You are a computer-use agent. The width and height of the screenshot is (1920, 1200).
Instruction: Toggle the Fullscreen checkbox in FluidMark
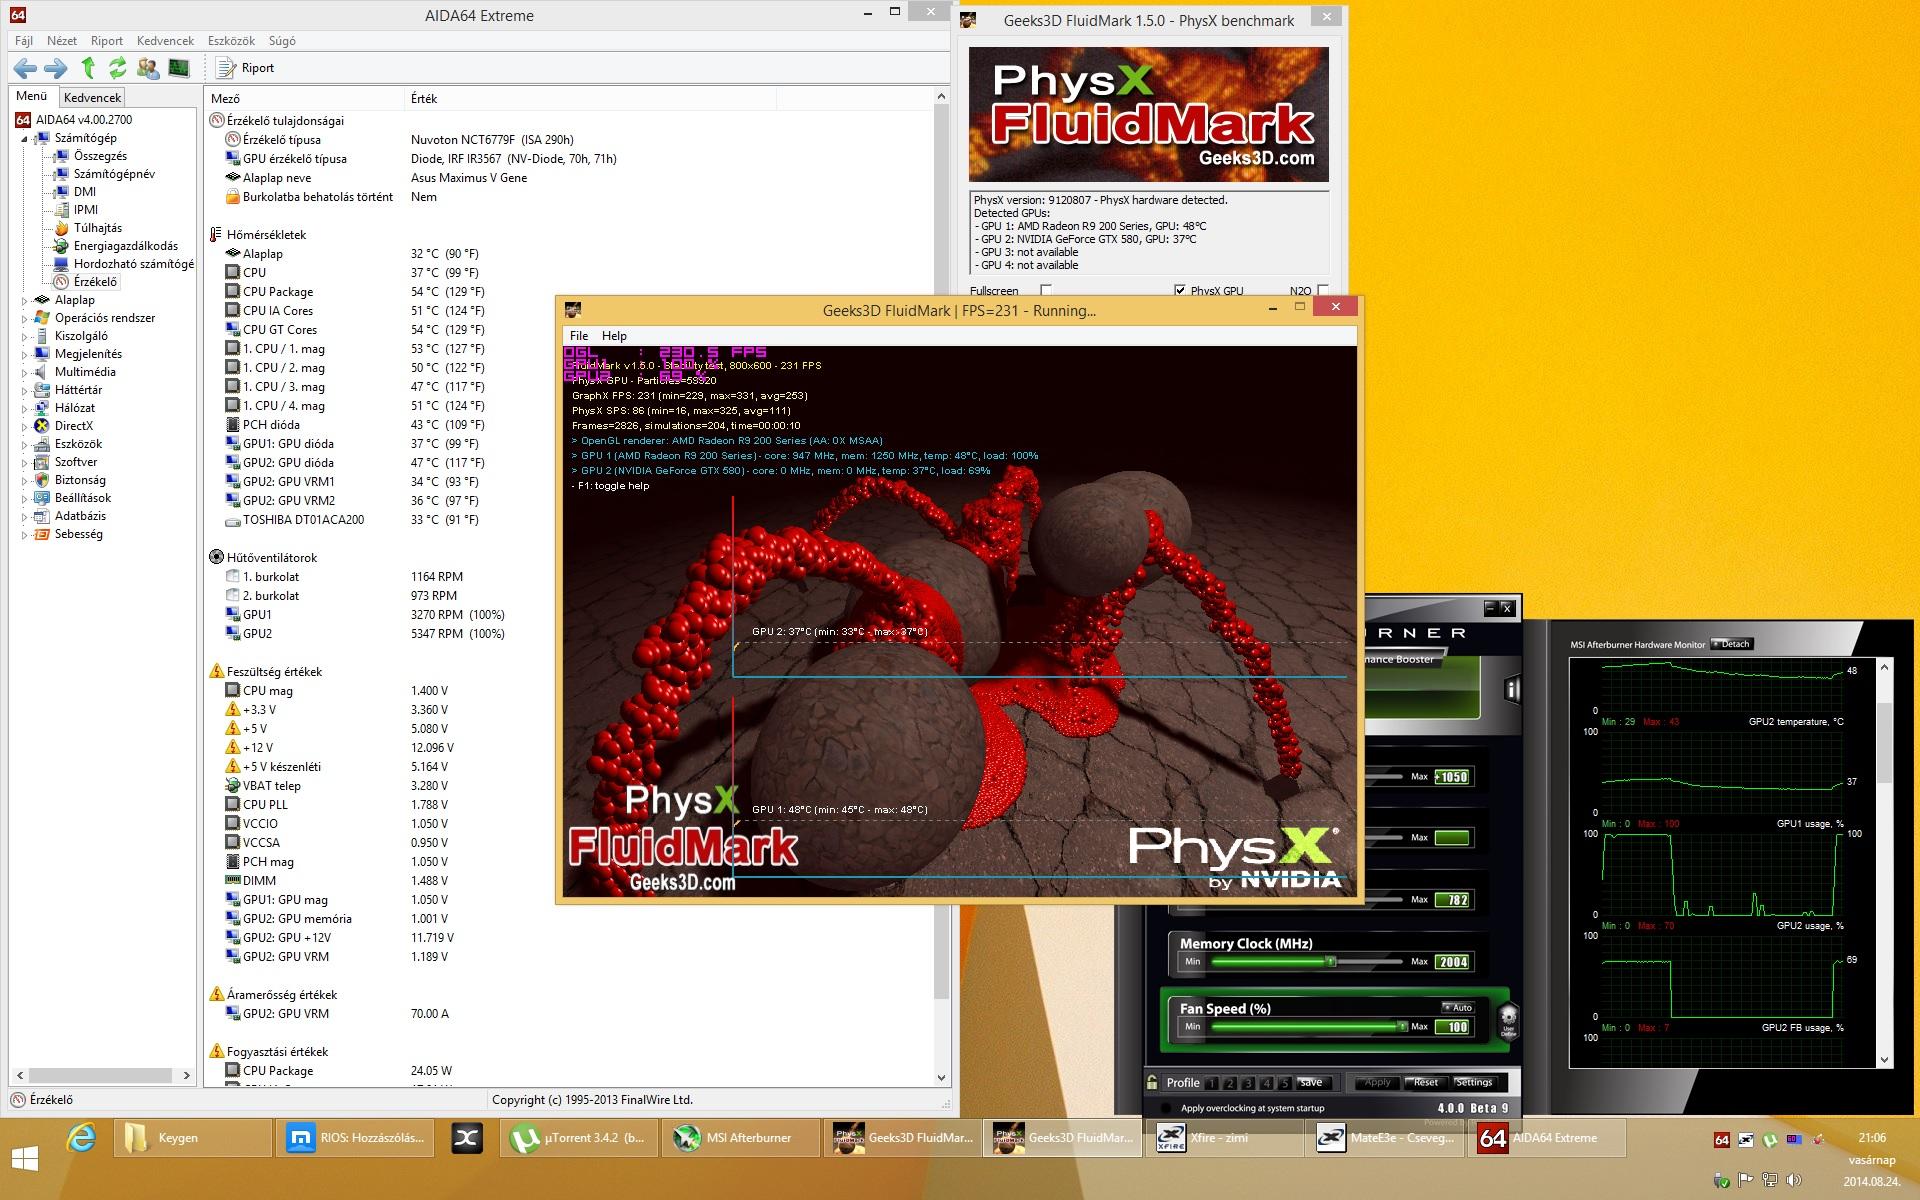(x=1046, y=291)
